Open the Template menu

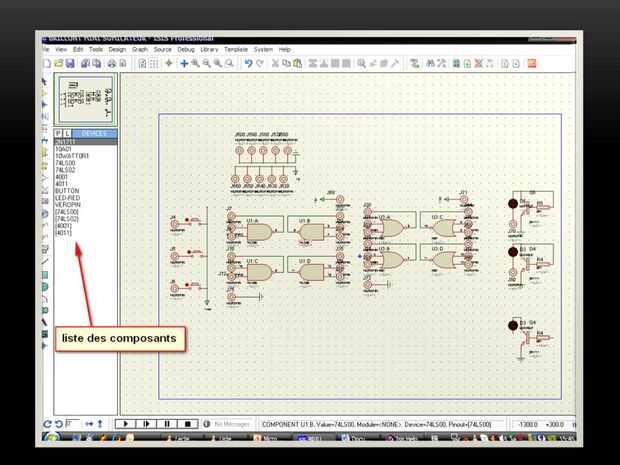tap(236, 49)
